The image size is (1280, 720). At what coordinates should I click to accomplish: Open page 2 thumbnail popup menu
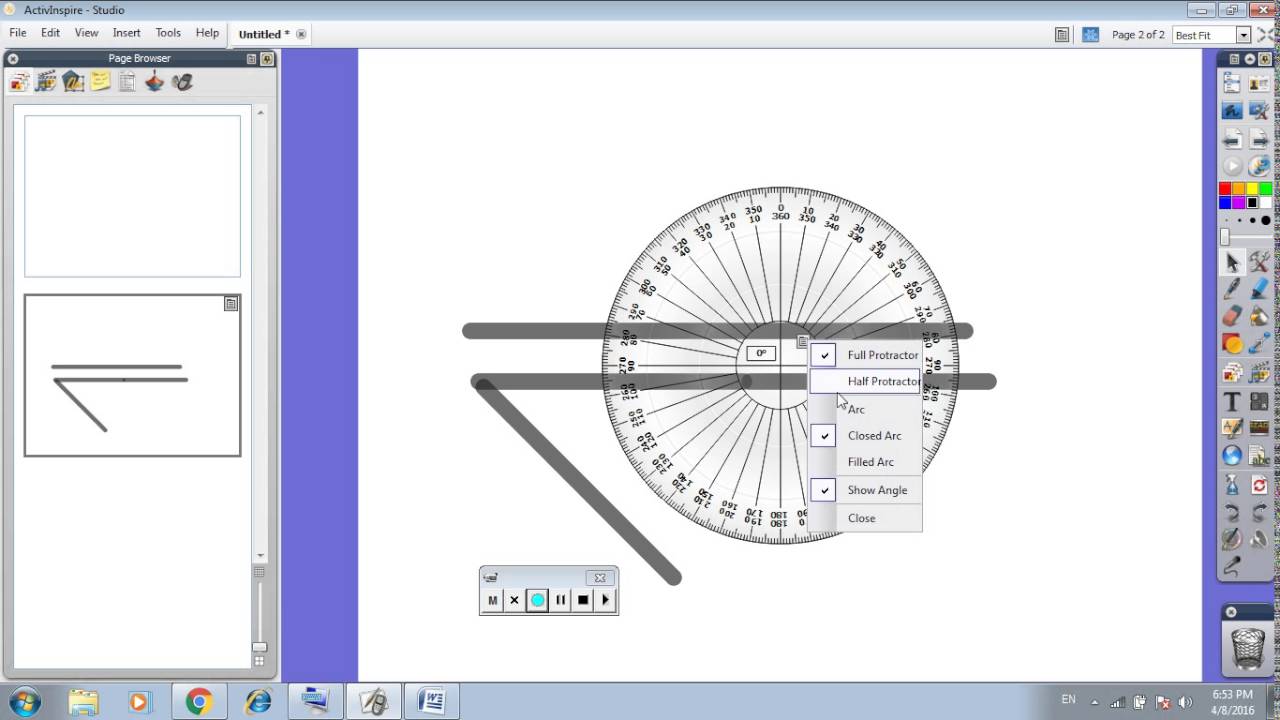(x=231, y=303)
